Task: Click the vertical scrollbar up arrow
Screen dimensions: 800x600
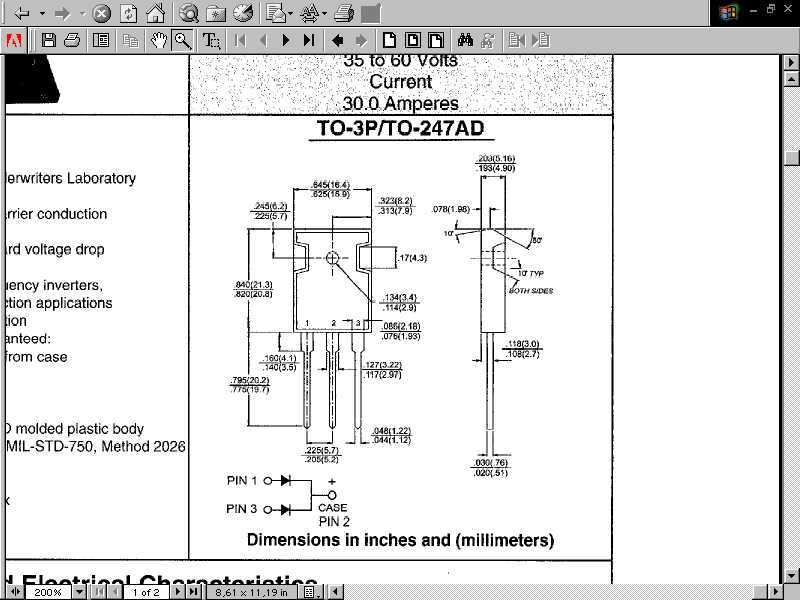Action: [791, 79]
